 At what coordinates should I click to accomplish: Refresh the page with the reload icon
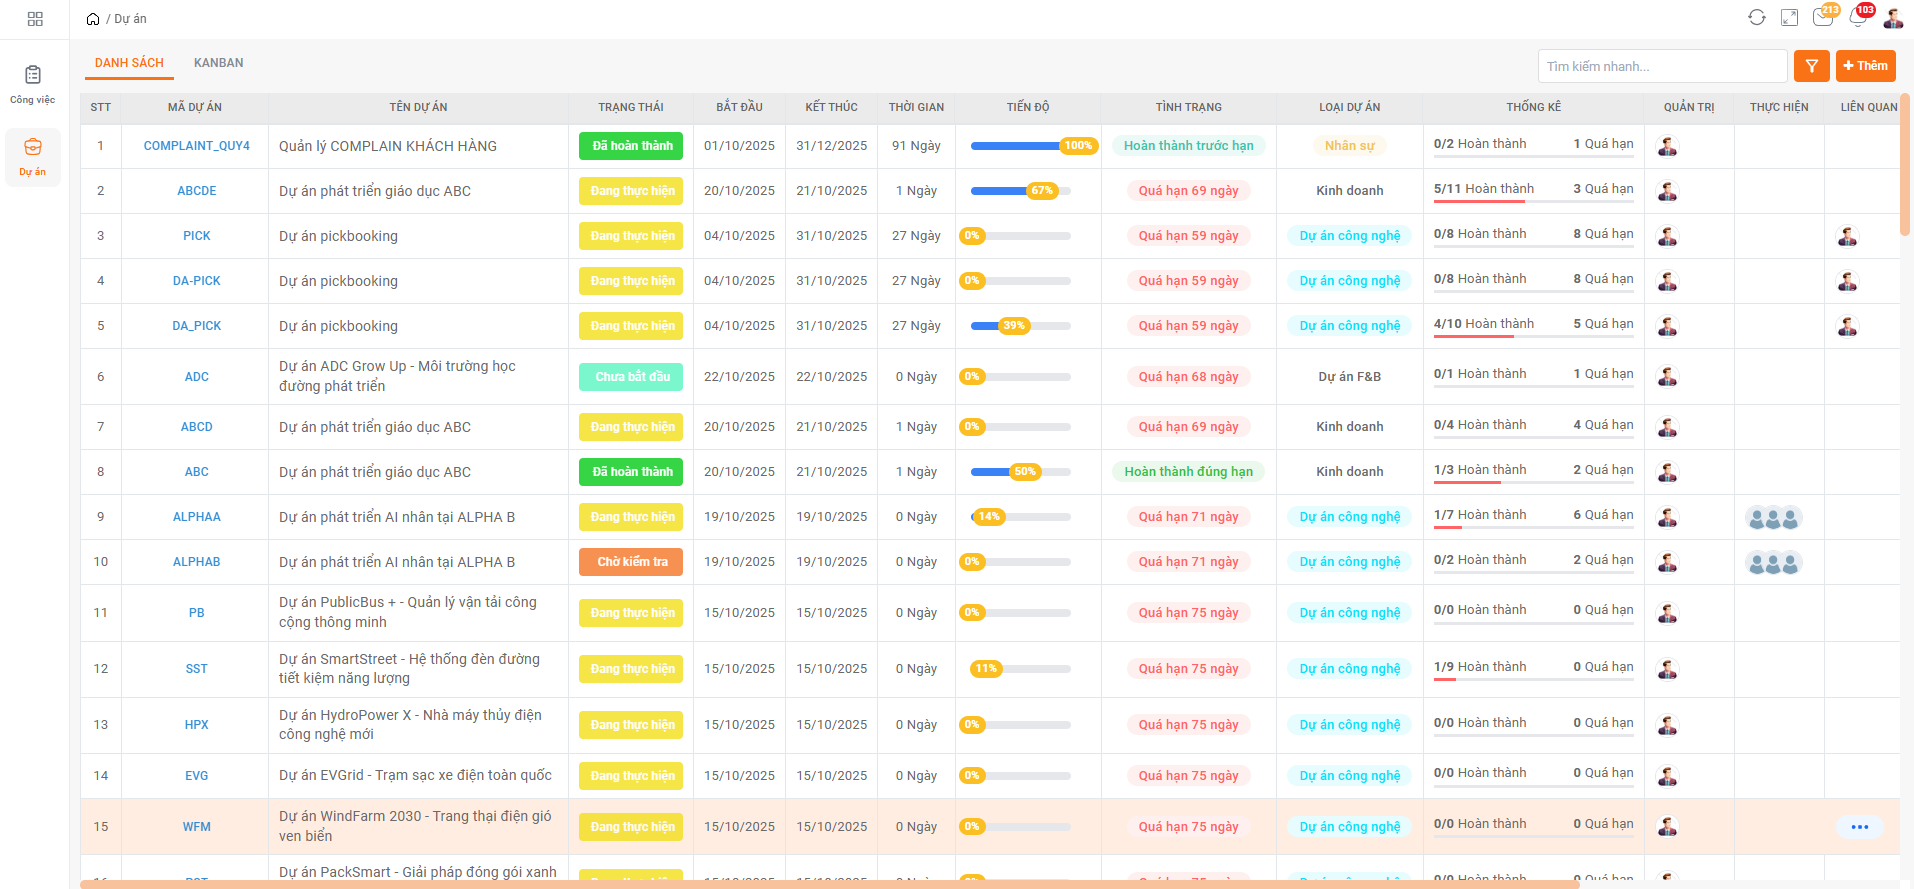[1756, 18]
